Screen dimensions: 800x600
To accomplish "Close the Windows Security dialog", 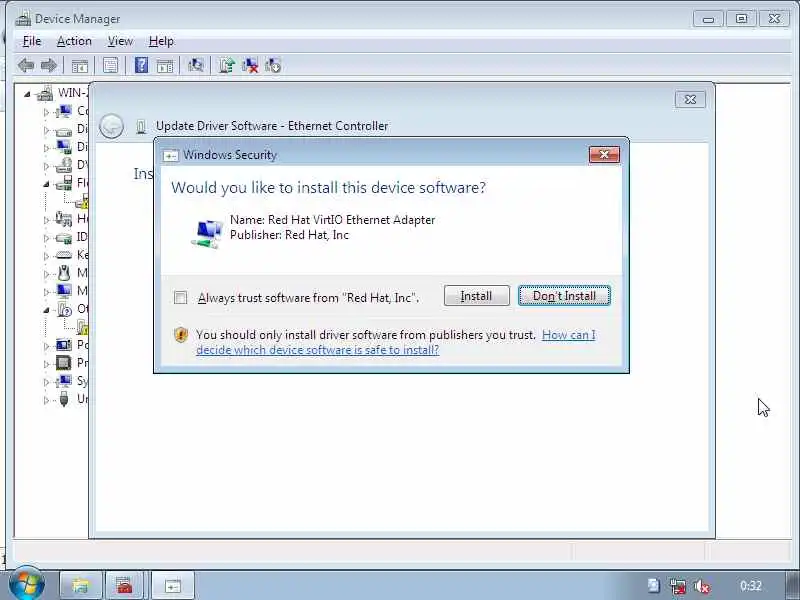I will 604,155.
